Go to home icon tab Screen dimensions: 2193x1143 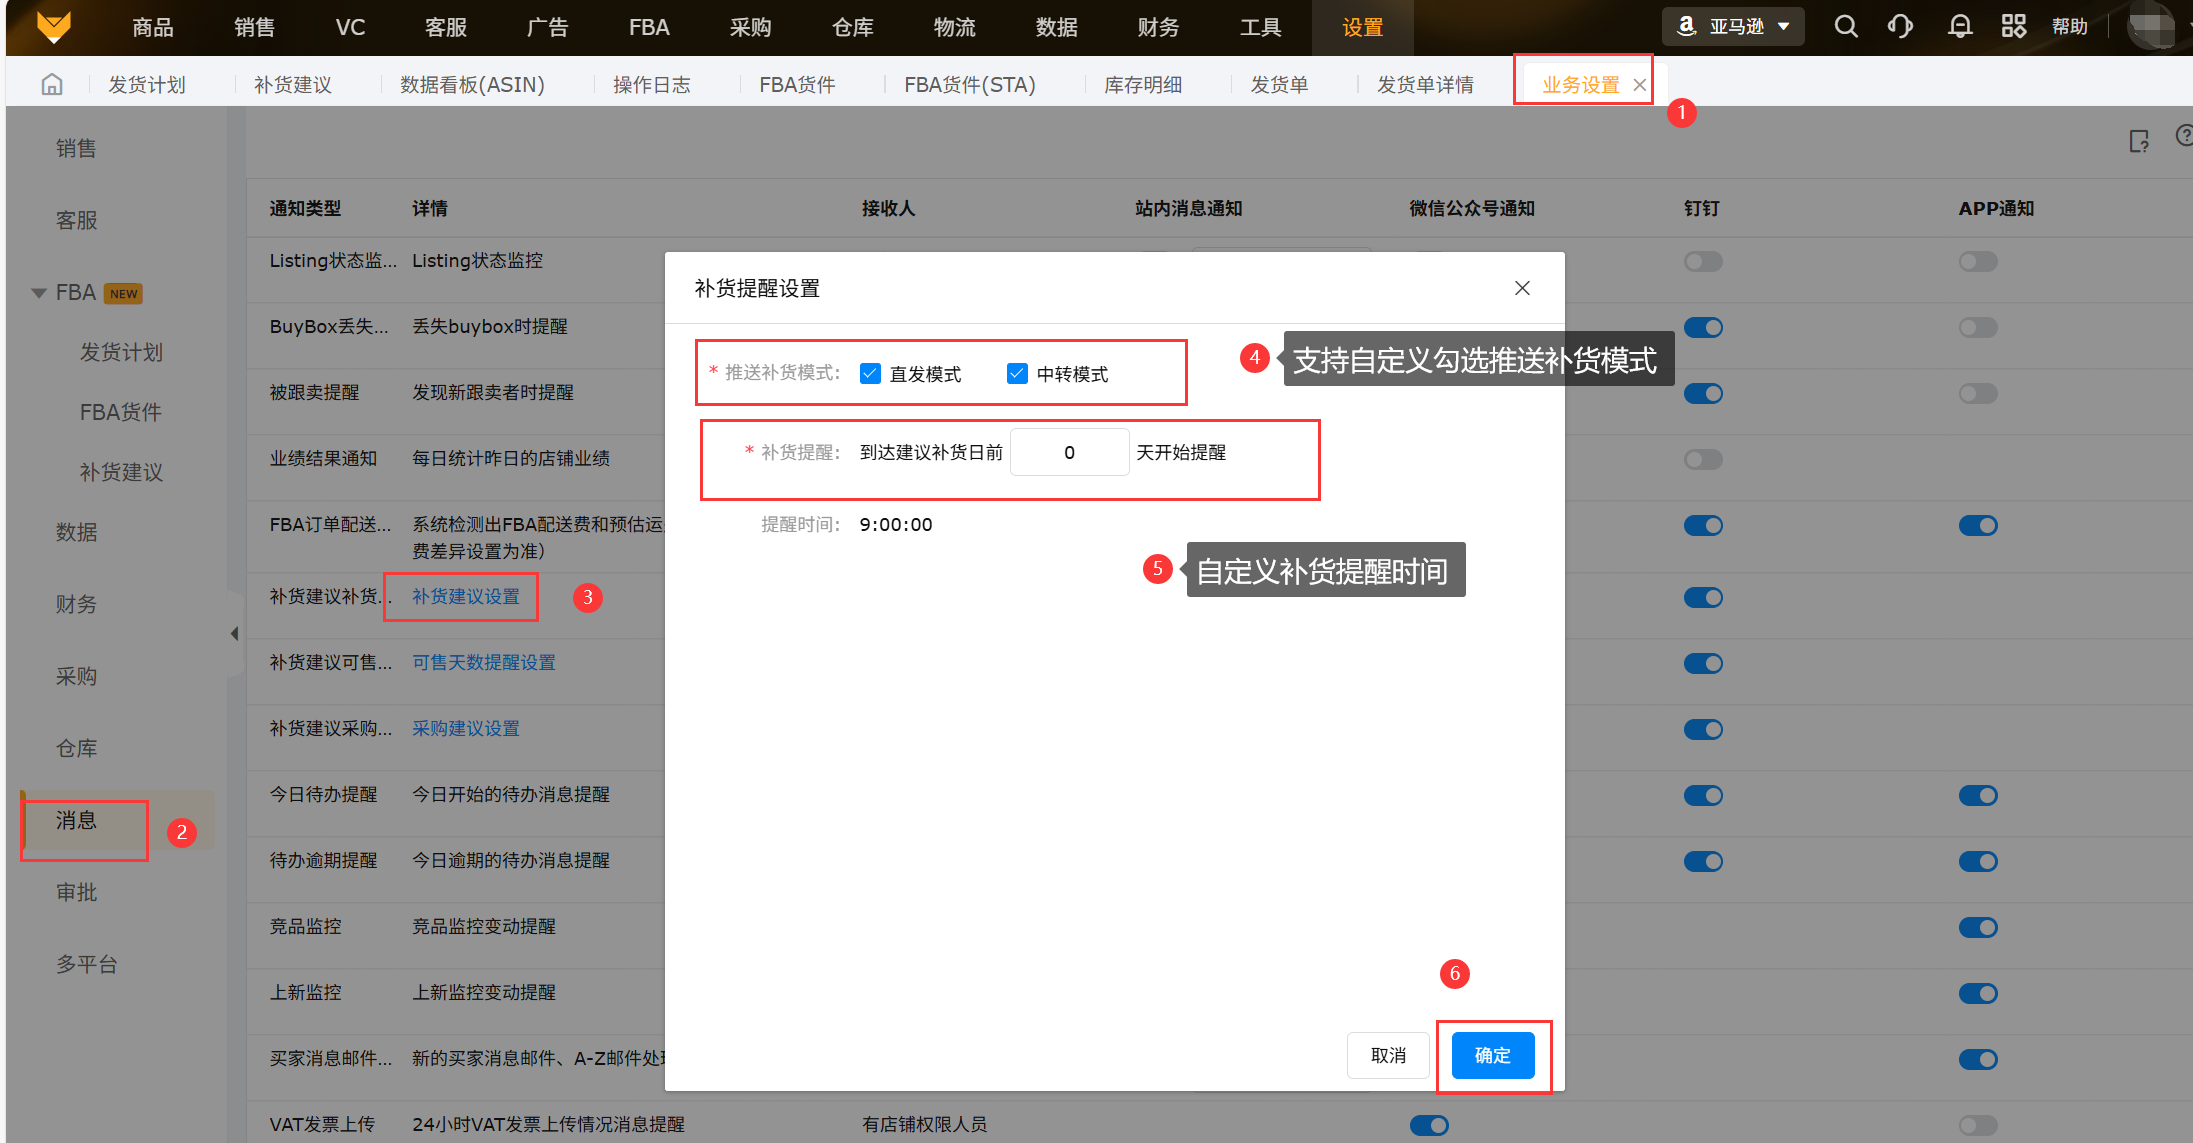tap(52, 84)
